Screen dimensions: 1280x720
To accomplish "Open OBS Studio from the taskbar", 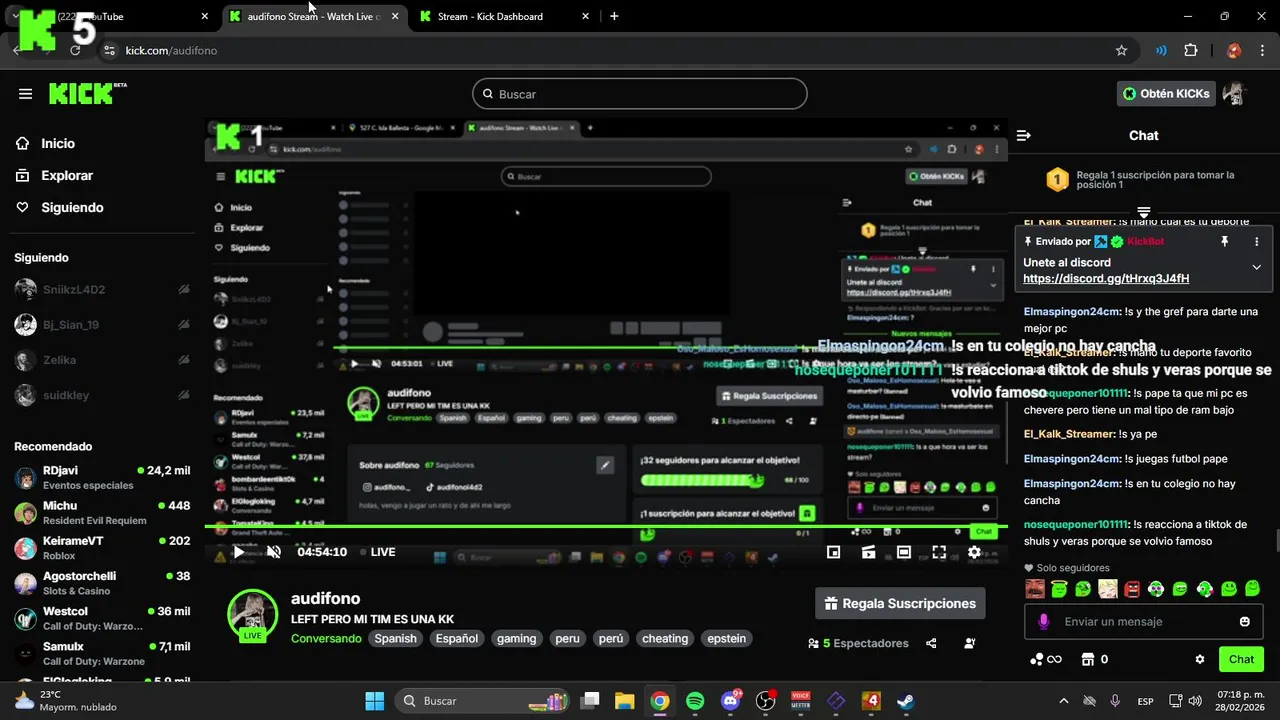I will coord(766,701).
